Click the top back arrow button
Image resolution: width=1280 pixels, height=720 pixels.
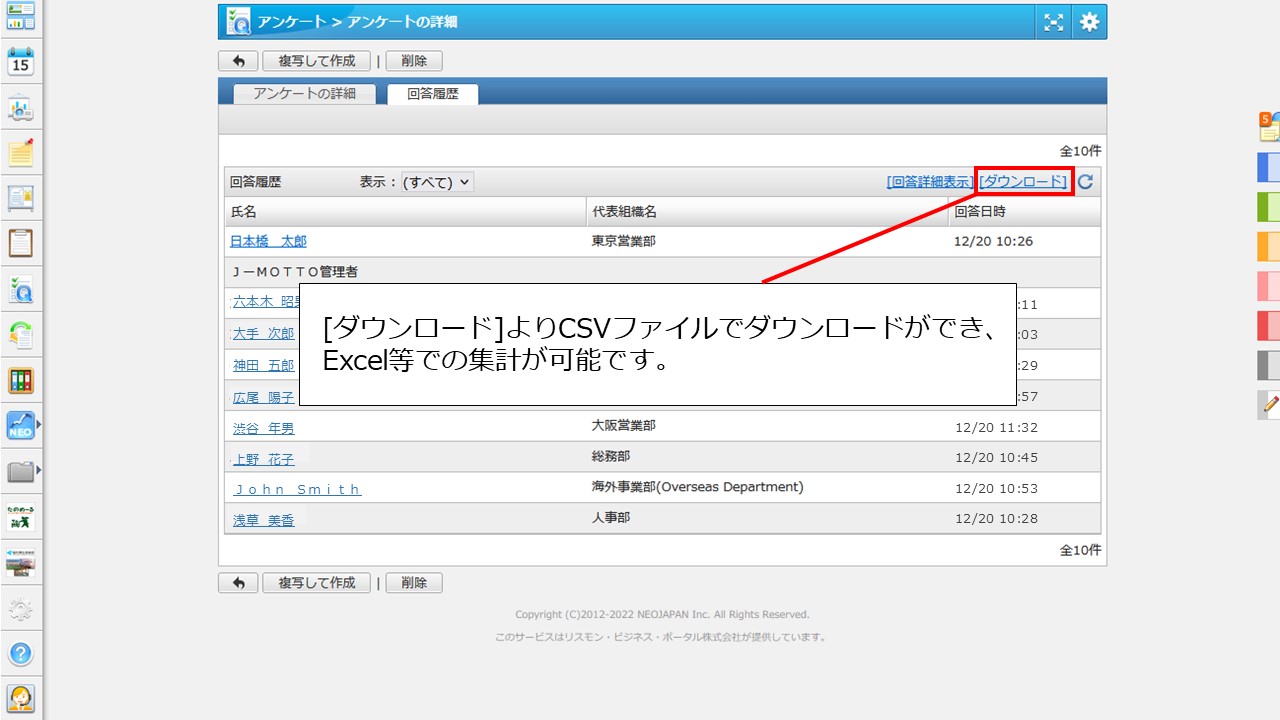238,61
